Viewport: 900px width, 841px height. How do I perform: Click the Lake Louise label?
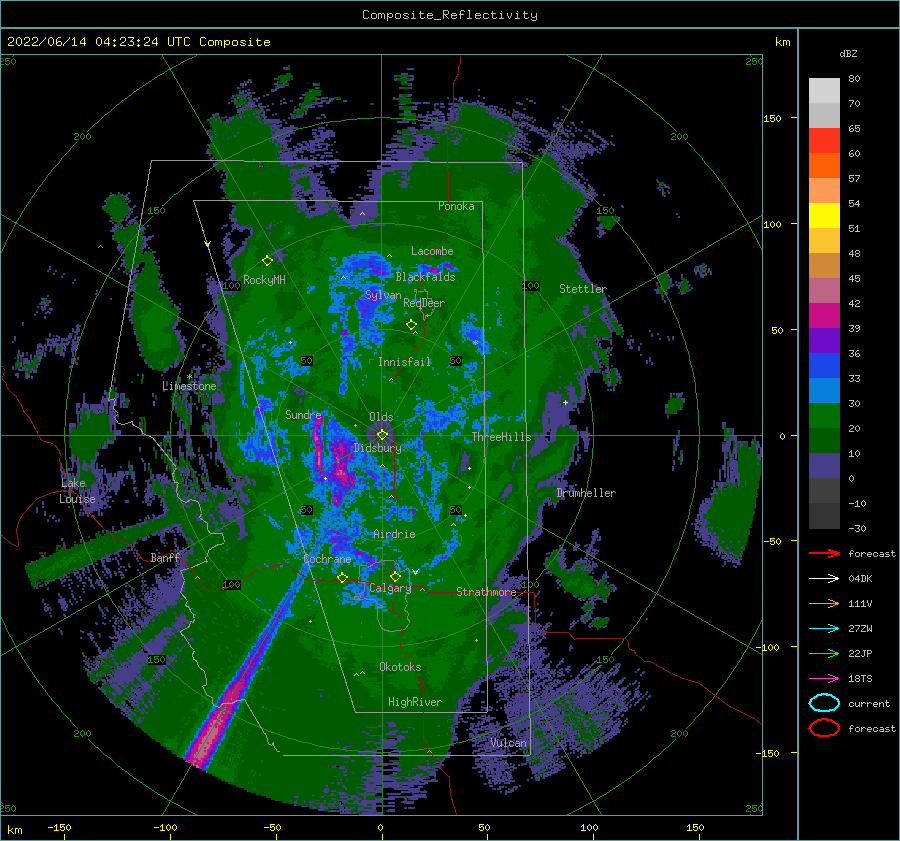click(x=77, y=491)
